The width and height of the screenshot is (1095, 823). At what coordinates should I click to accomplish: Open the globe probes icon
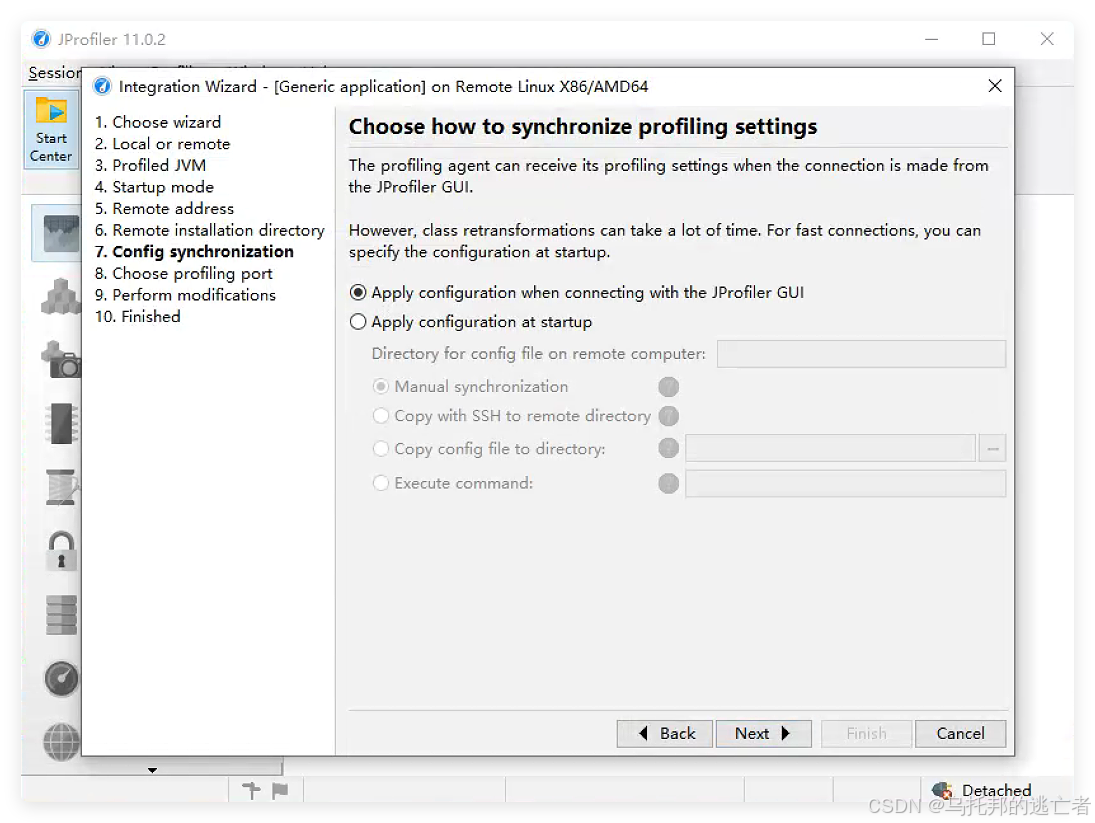point(61,741)
